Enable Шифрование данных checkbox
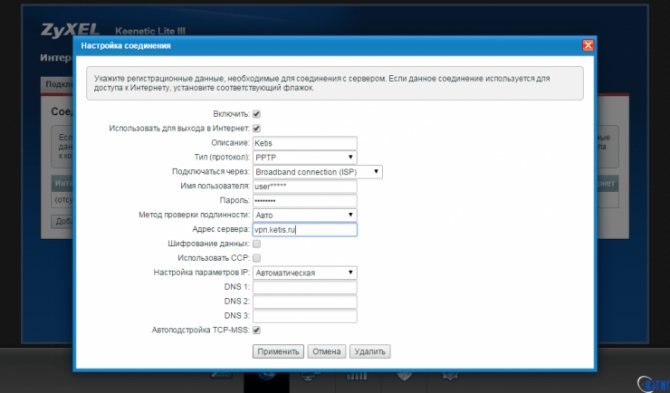 pyautogui.click(x=256, y=244)
